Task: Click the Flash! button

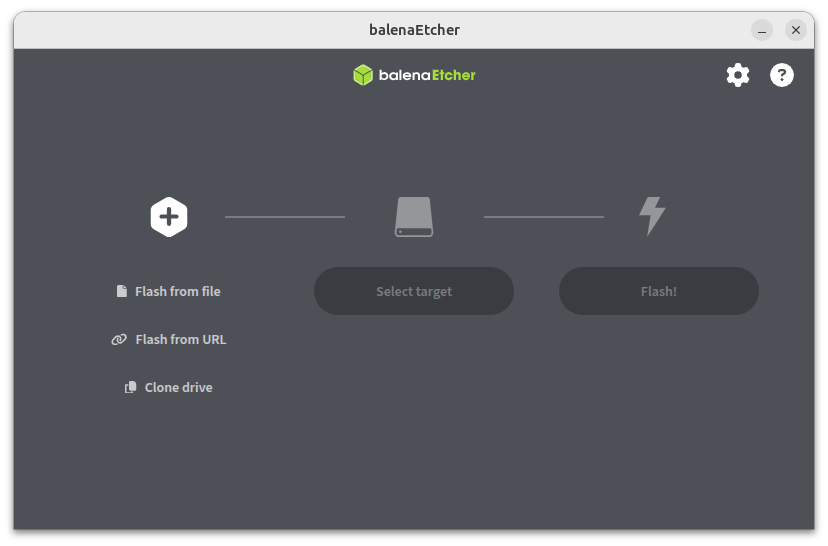Action: 658,291
